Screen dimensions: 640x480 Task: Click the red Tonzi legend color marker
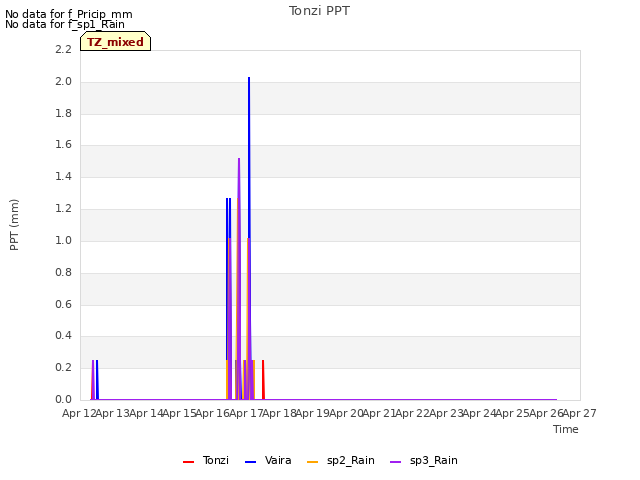(x=189, y=462)
